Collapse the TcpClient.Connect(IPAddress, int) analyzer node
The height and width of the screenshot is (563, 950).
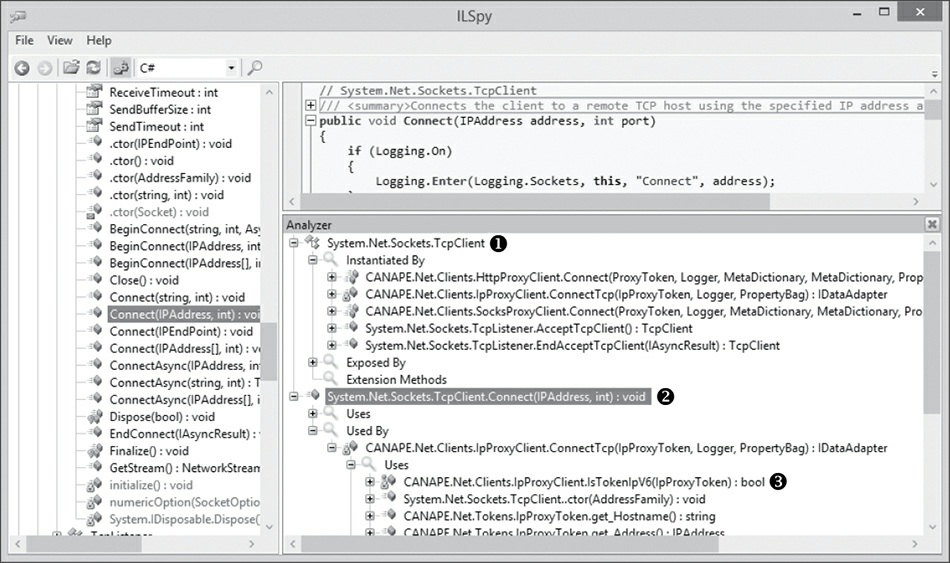(294, 396)
